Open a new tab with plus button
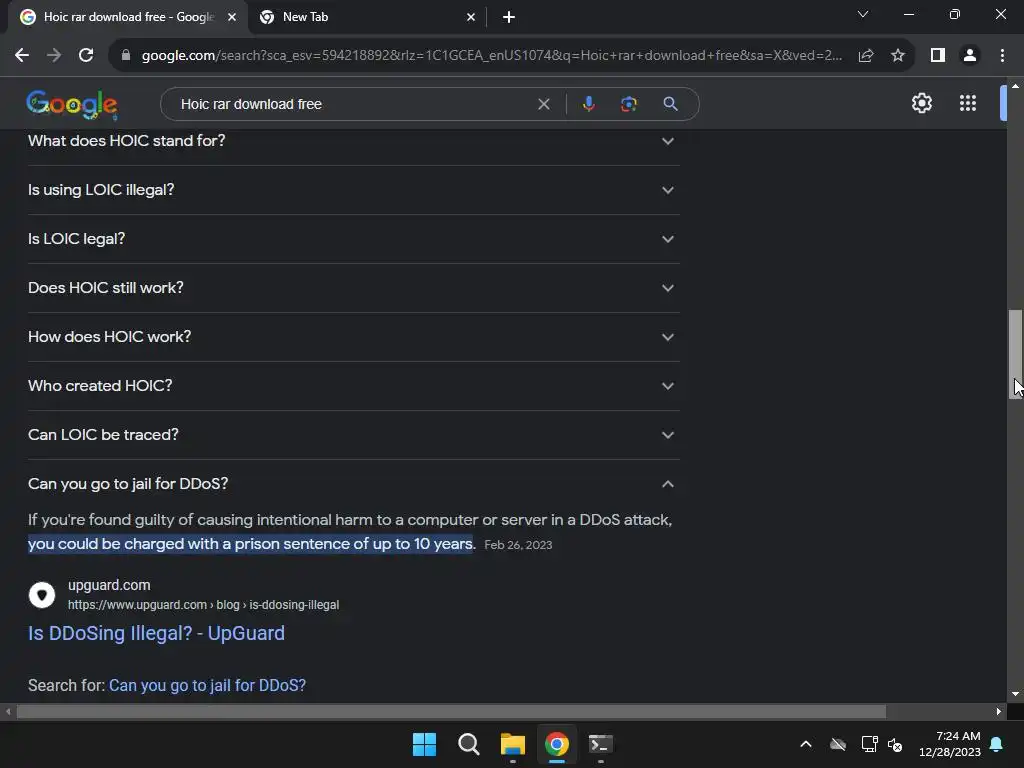 (509, 17)
